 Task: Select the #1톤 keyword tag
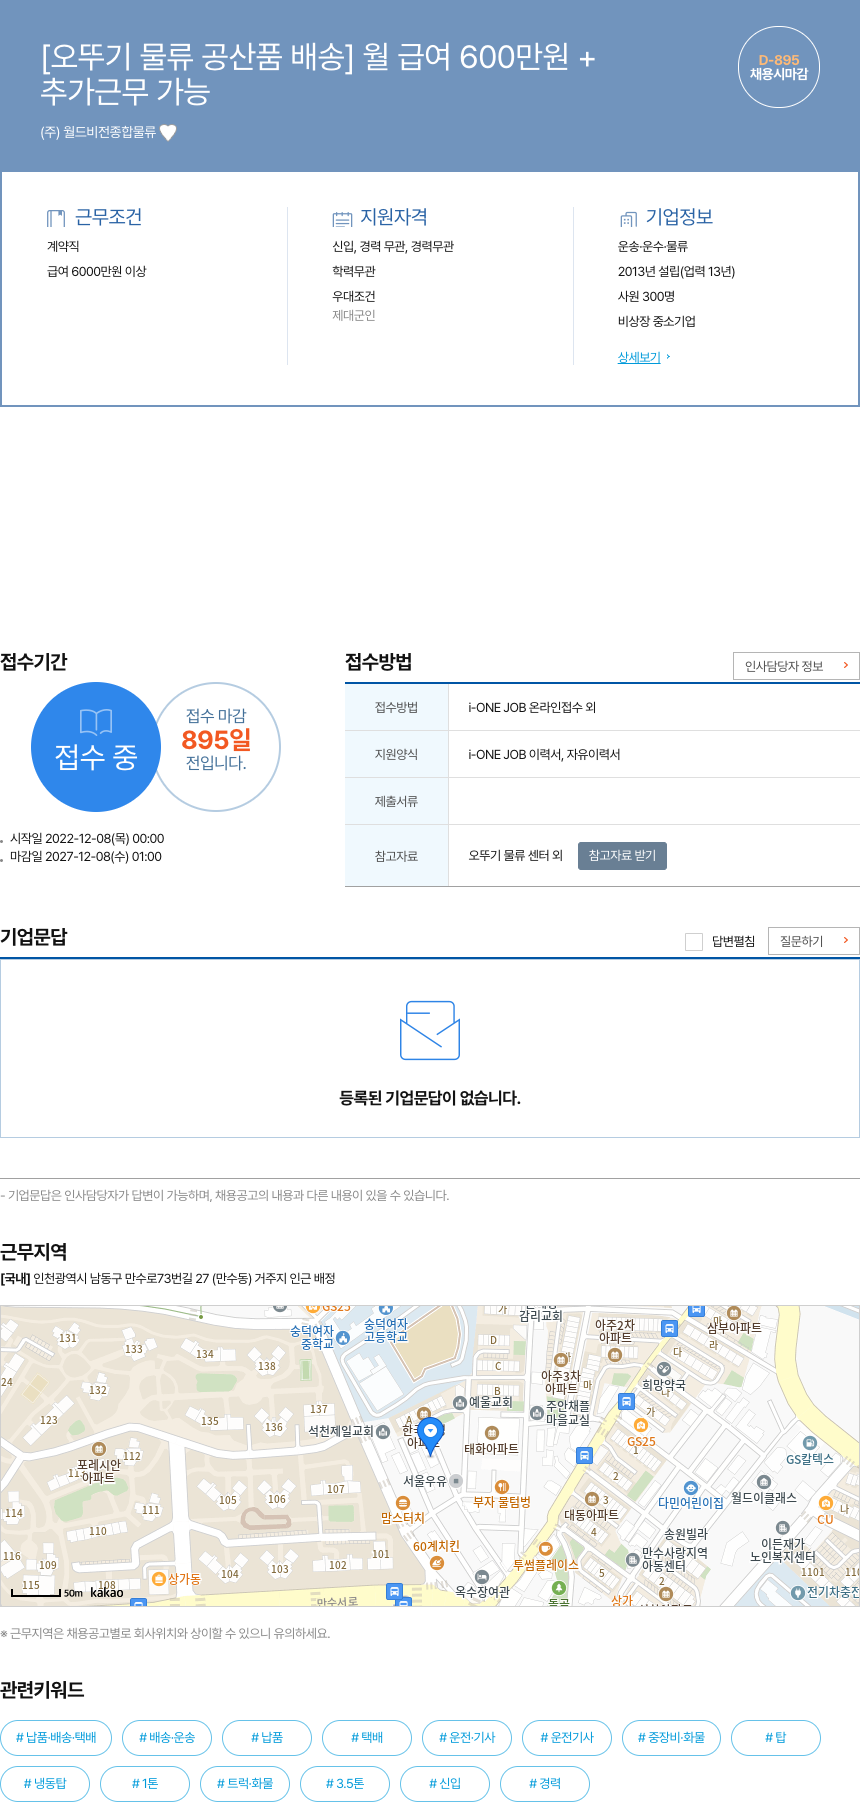(x=145, y=1783)
